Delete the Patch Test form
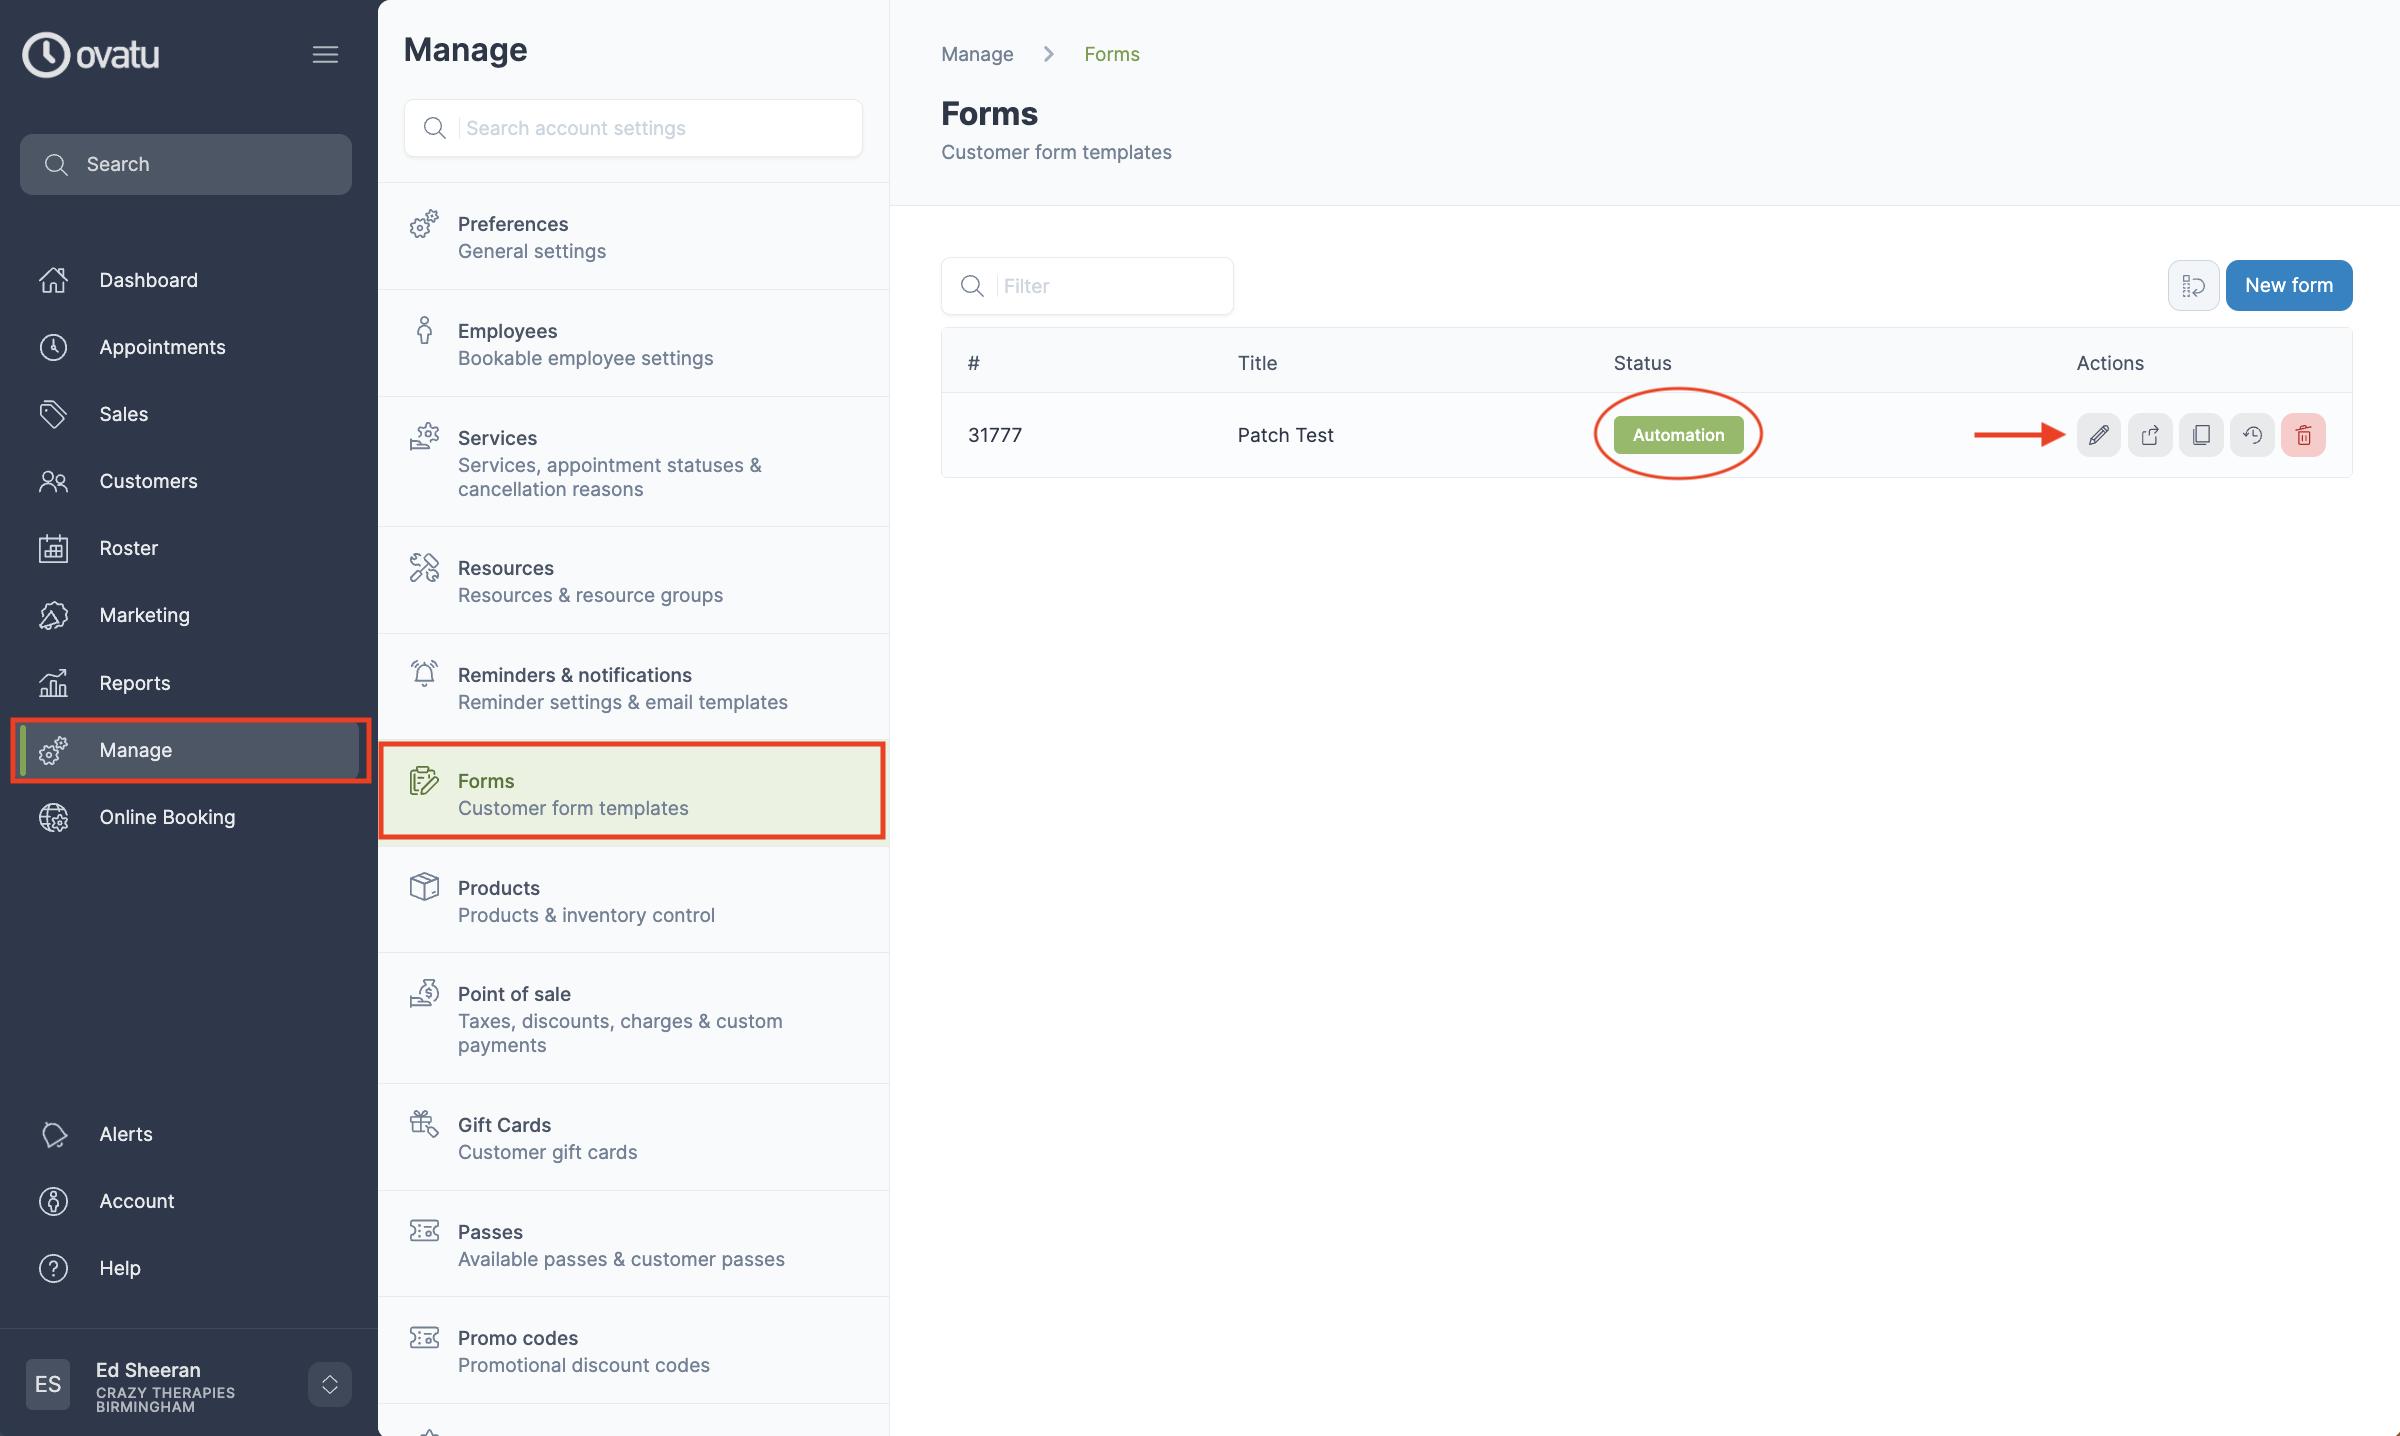This screenshot has width=2400, height=1436. 2304,435
